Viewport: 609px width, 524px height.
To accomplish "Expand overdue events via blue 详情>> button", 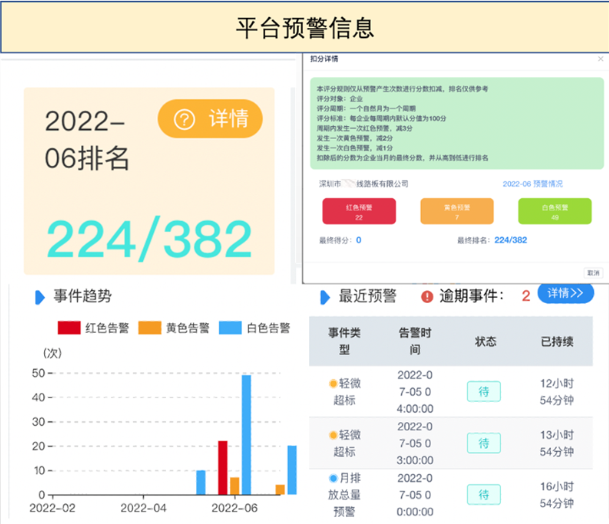I will (565, 293).
